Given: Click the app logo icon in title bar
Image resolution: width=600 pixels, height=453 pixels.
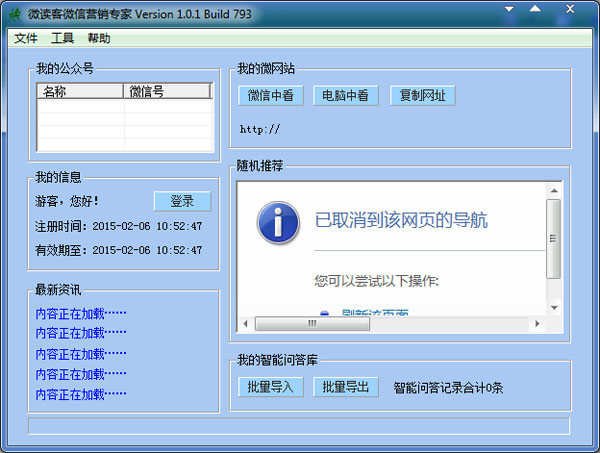Looking at the screenshot, I should click(x=15, y=15).
